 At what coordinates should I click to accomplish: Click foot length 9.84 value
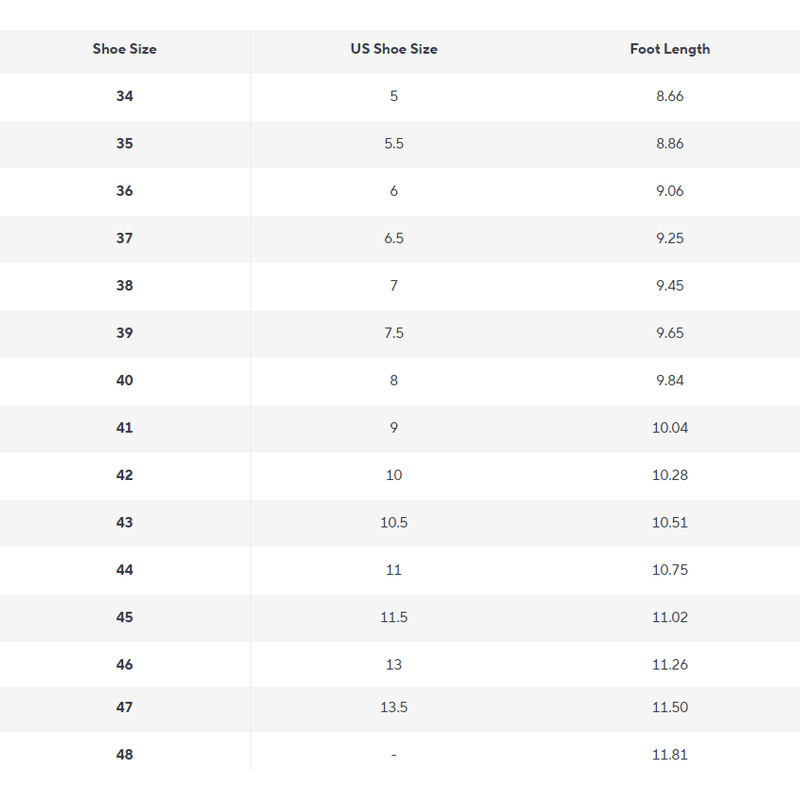pos(669,380)
